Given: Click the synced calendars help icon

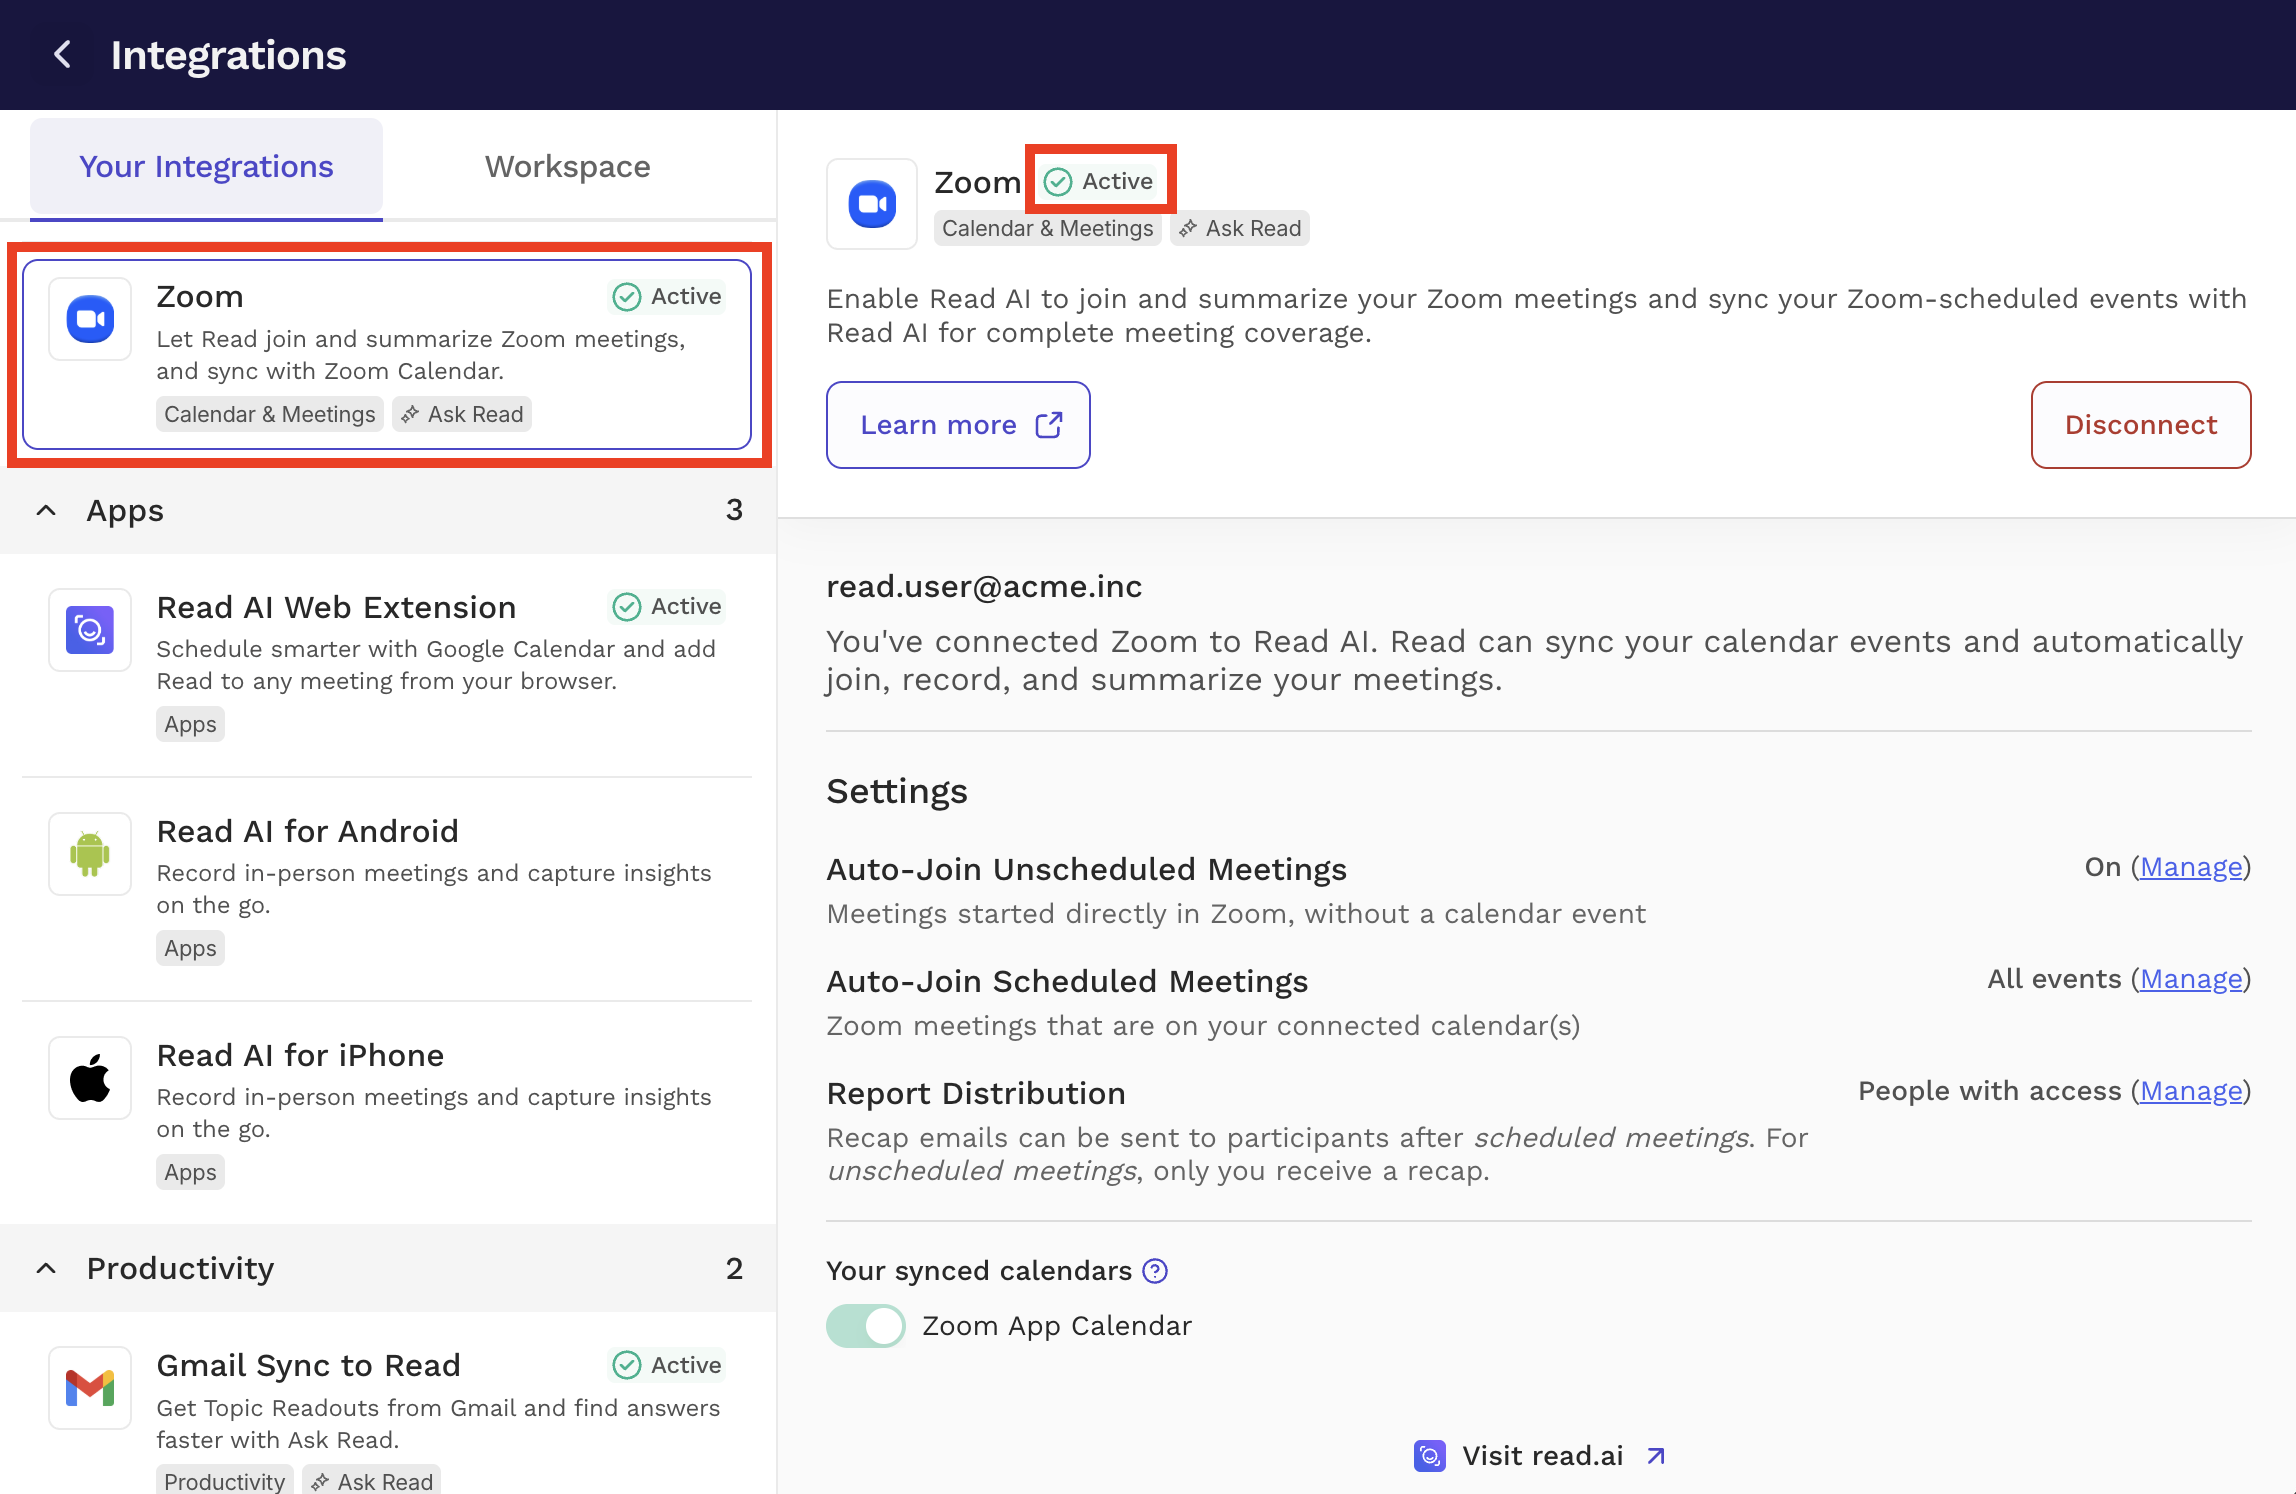Looking at the screenshot, I should tap(1155, 1271).
